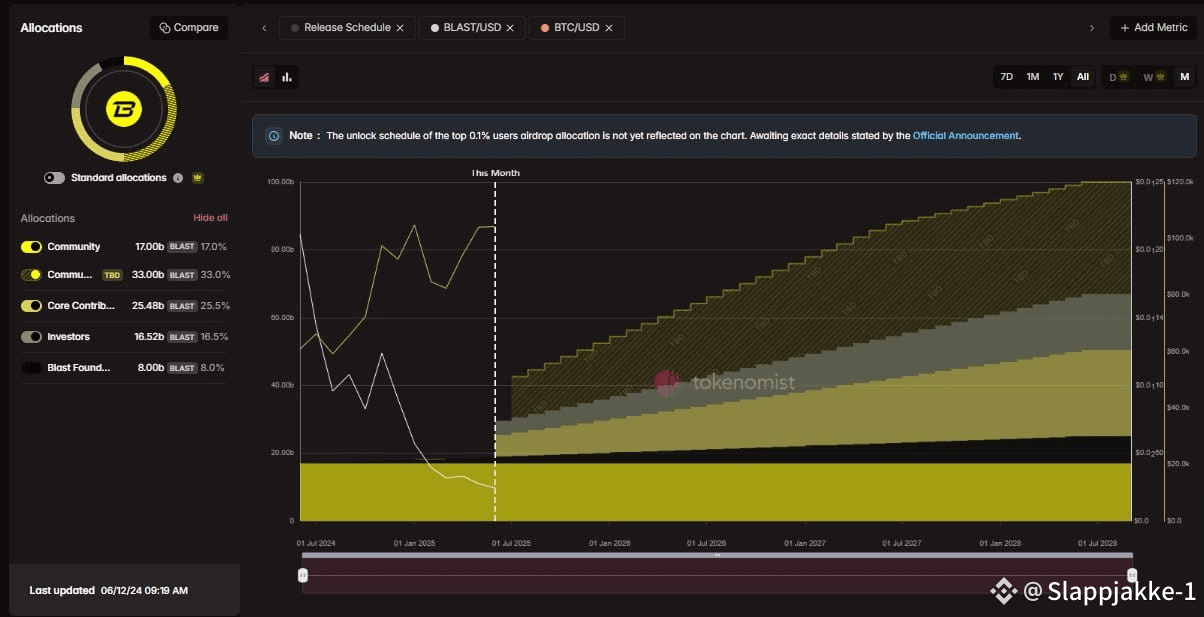The height and width of the screenshot is (617, 1204).
Task: Select the 7D time range
Action: coord(1007,77)
